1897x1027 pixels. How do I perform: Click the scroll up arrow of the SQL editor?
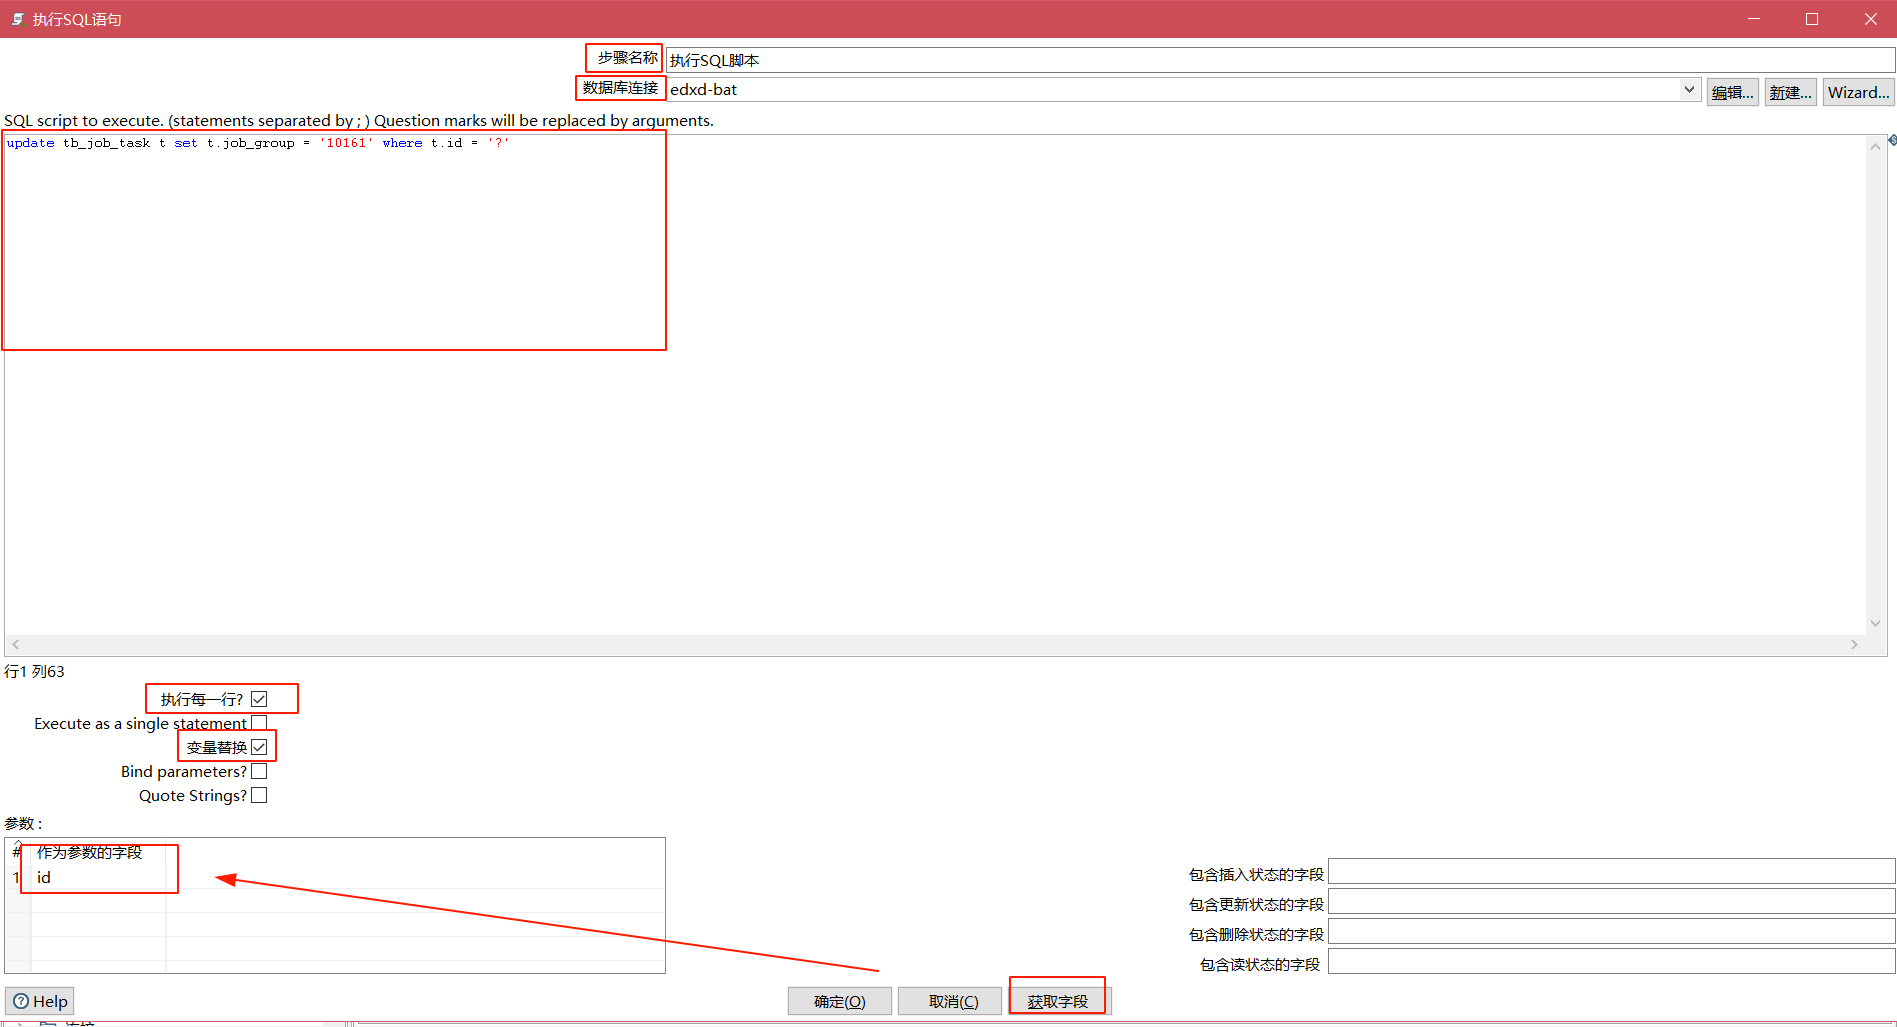(x=1875, y=146)
